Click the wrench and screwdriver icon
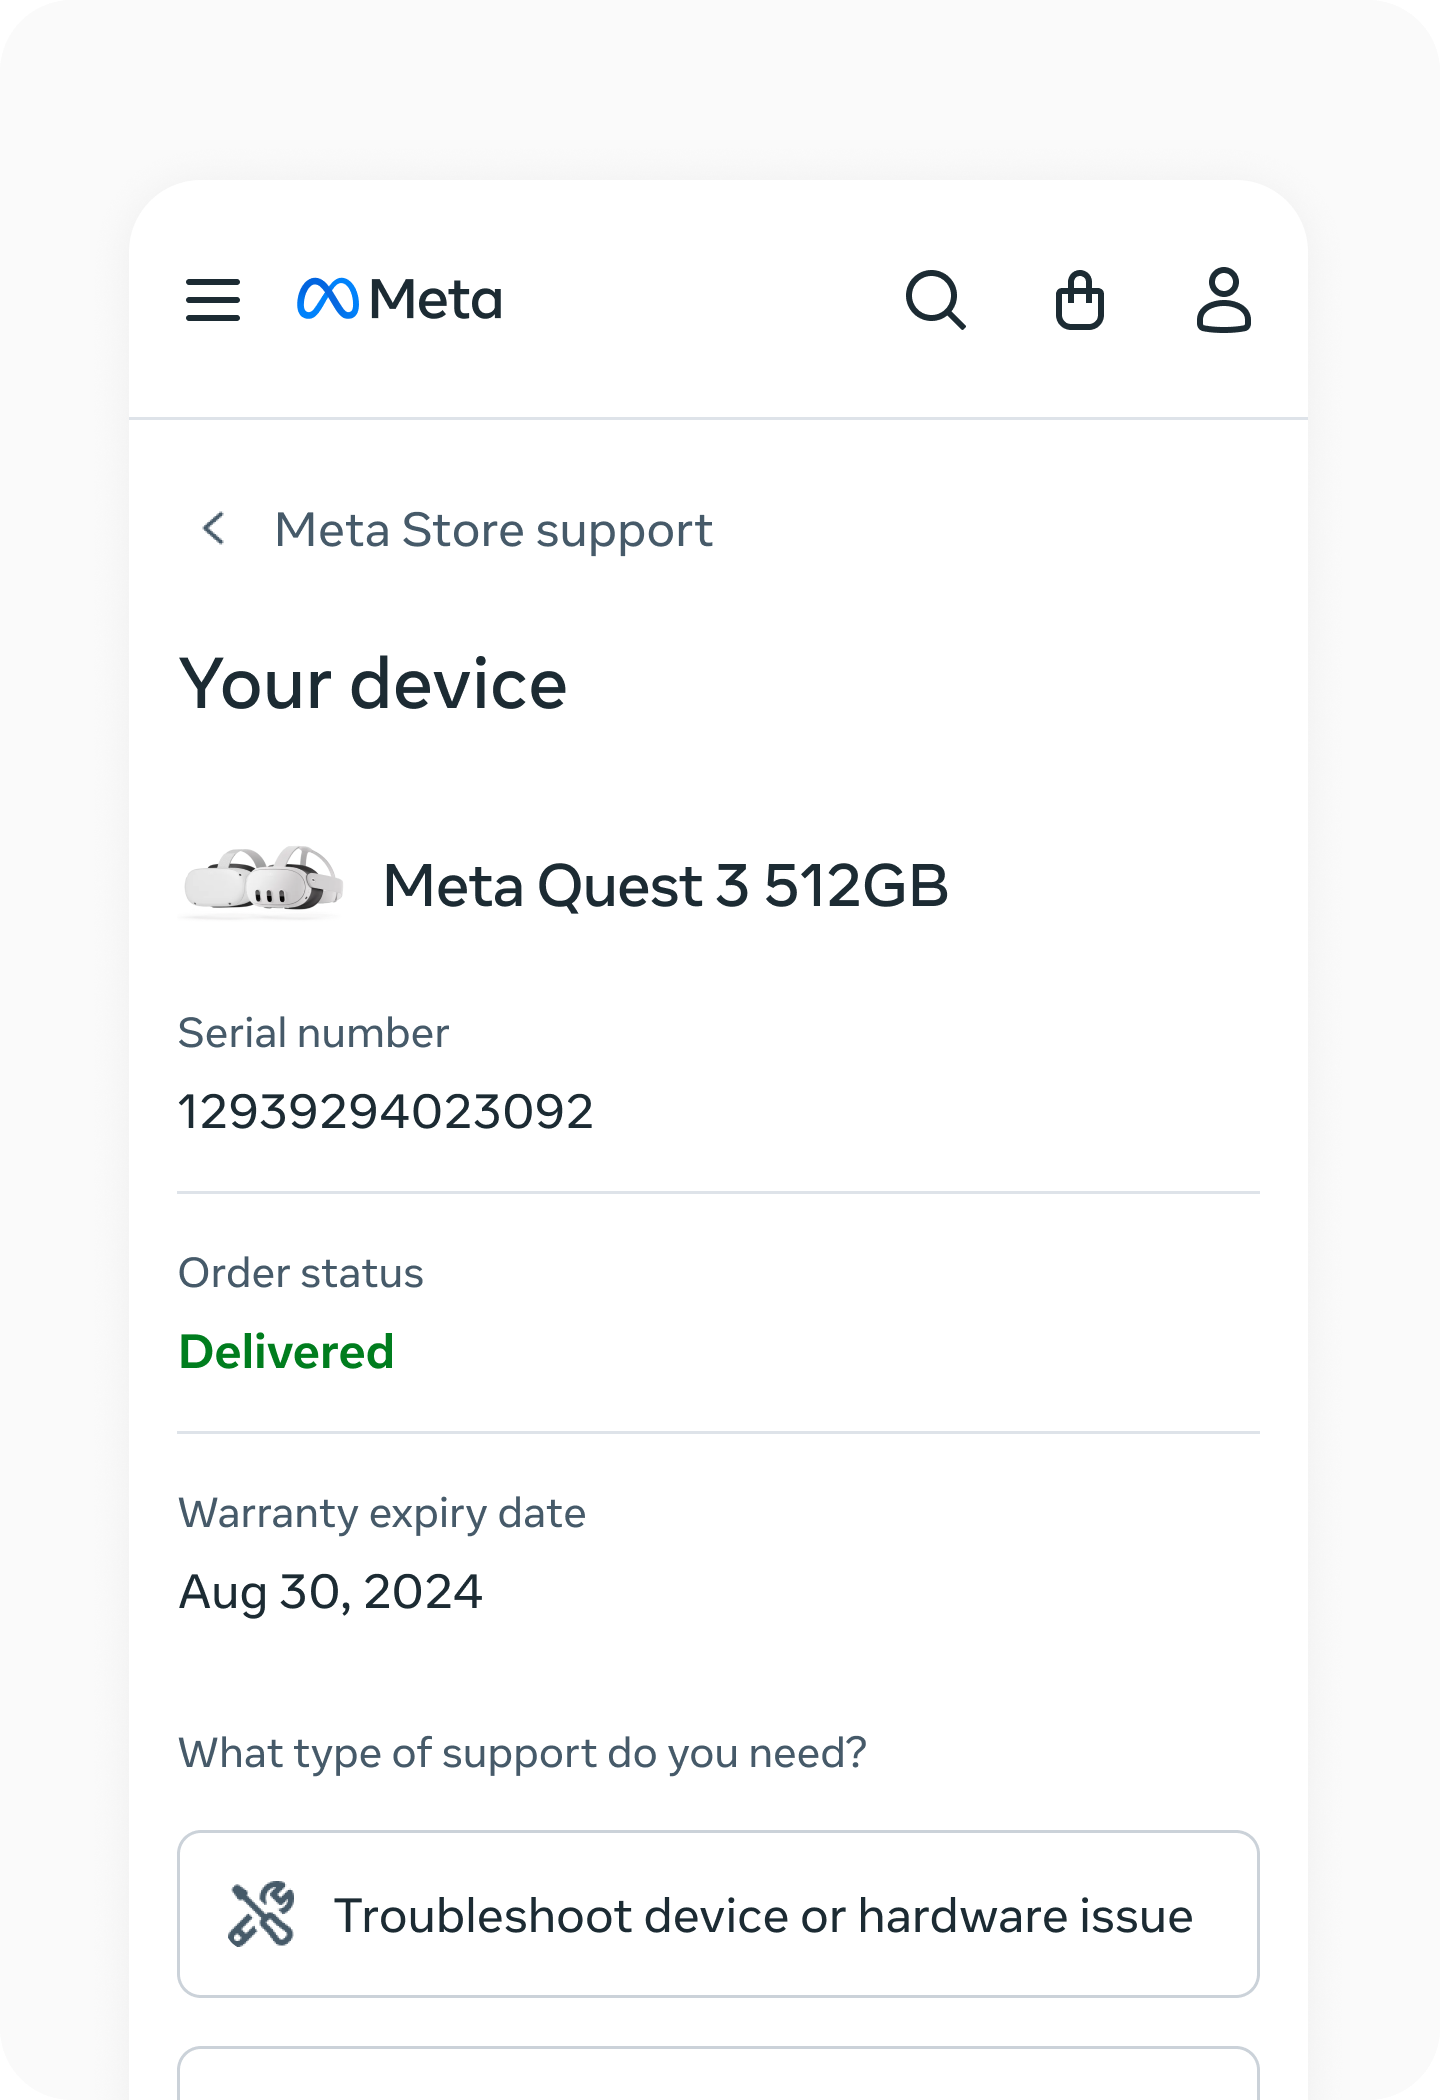This screenshot has height=2100, width=1440. (261, 1914)
